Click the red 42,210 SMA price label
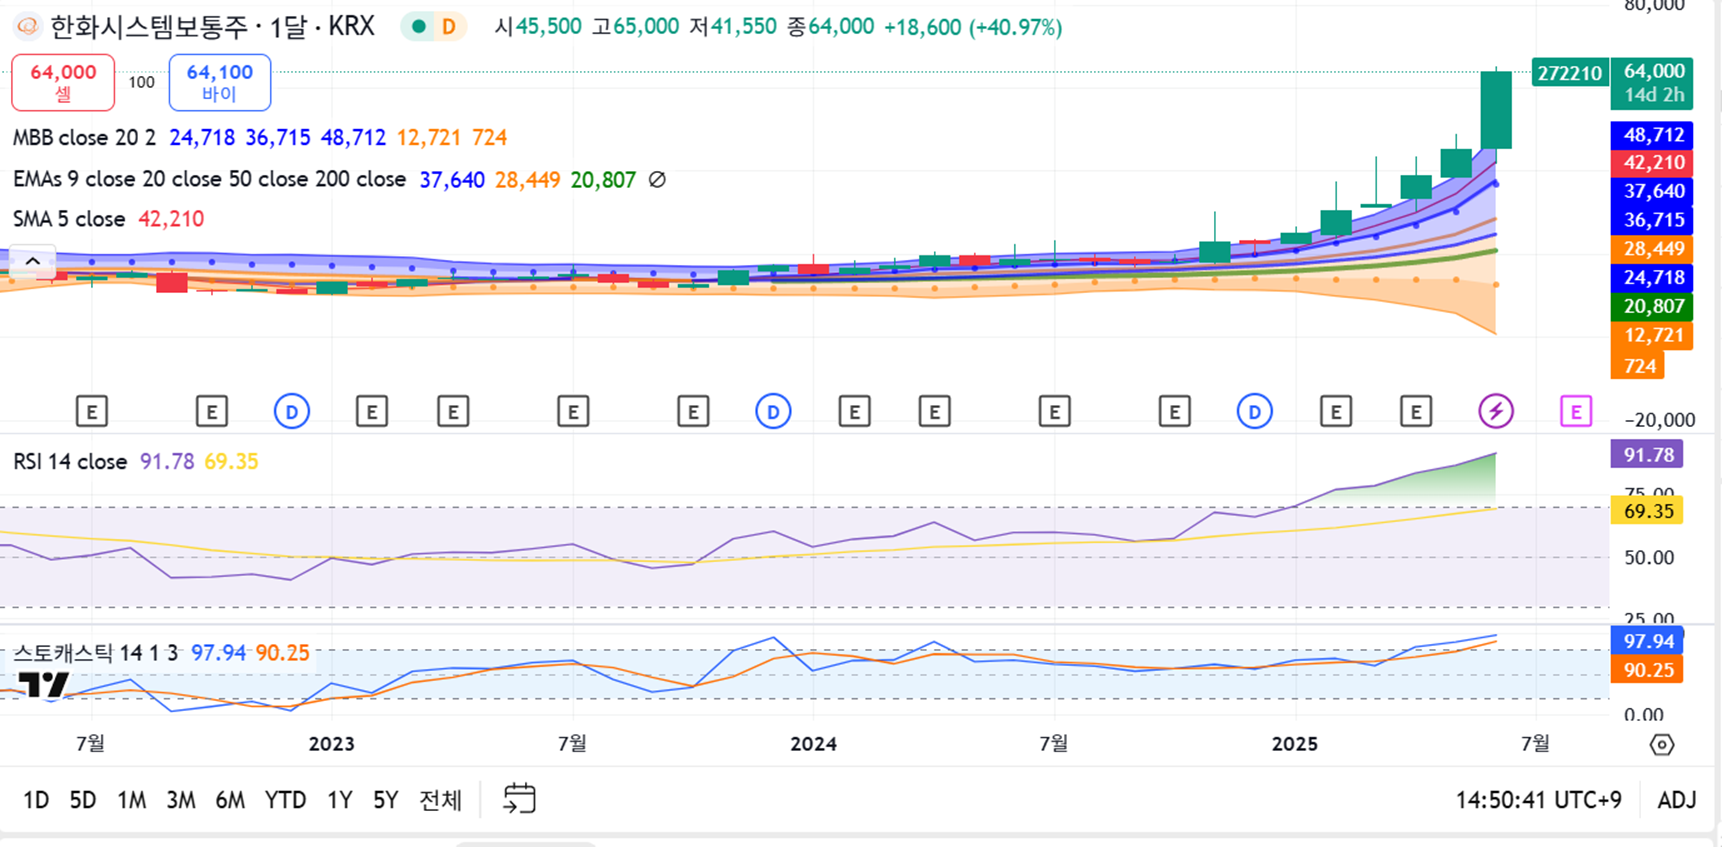 click(1653, 163)
